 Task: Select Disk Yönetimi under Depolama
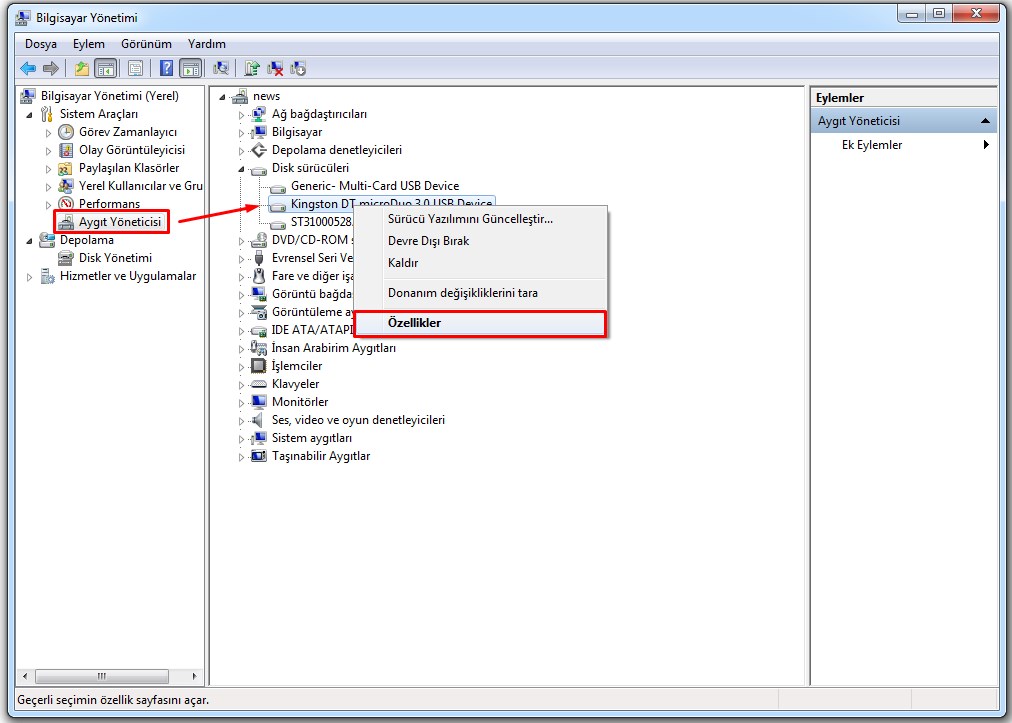(115, 258)
